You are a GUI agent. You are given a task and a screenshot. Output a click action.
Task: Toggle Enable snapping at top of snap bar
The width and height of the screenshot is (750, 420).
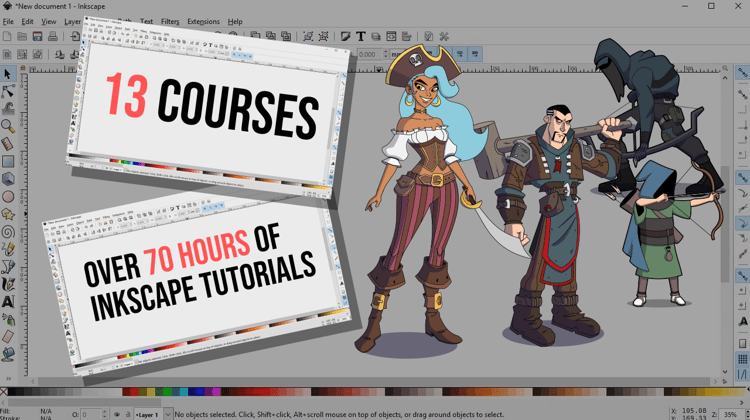tap(742, 73)
